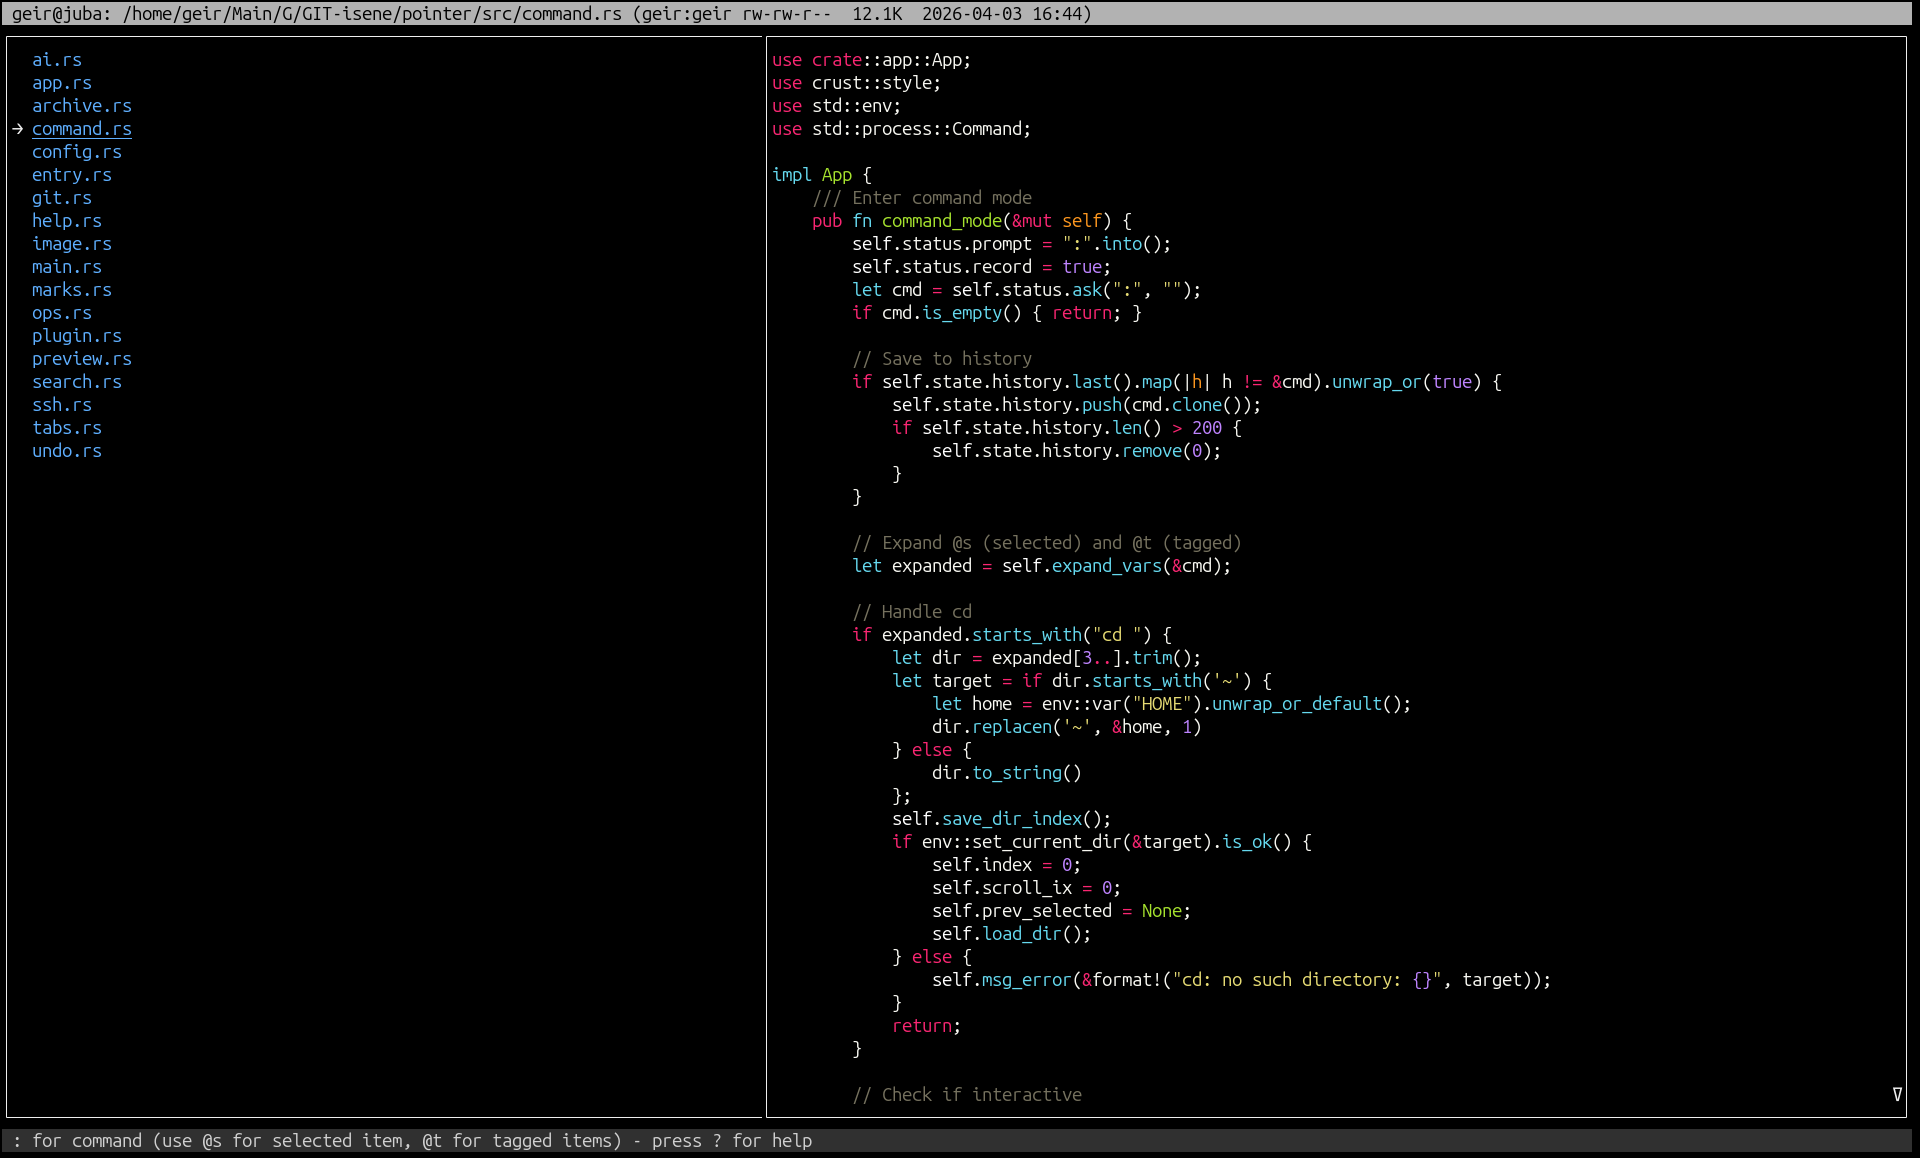Click the '// Expand @s (selected) and @t (tagged)' comment

(x=1047, y=543)
